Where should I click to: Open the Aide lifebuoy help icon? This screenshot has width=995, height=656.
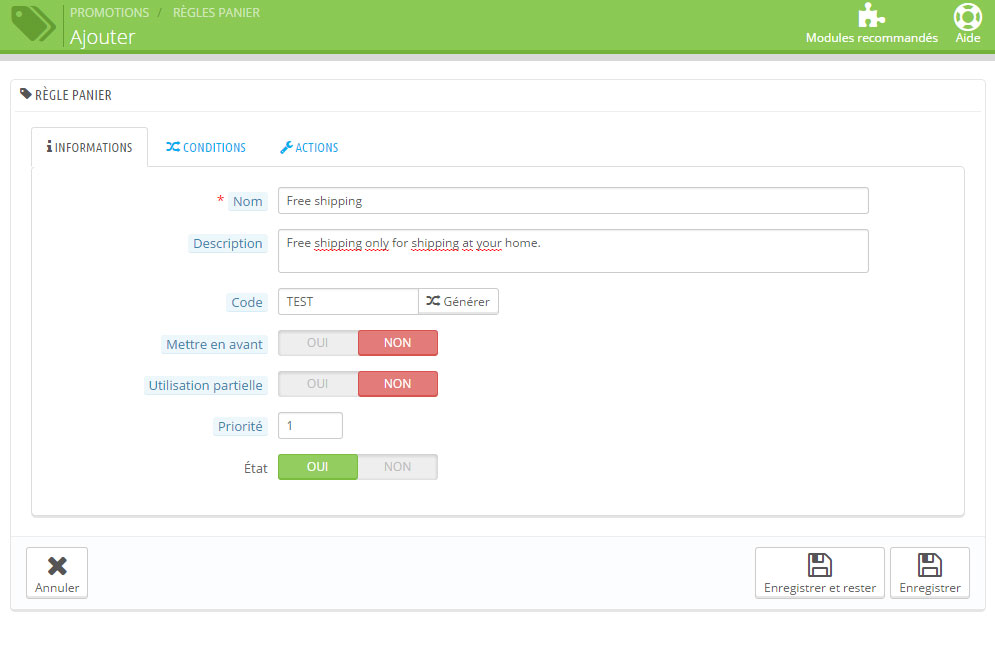click(x=968, y=16)
